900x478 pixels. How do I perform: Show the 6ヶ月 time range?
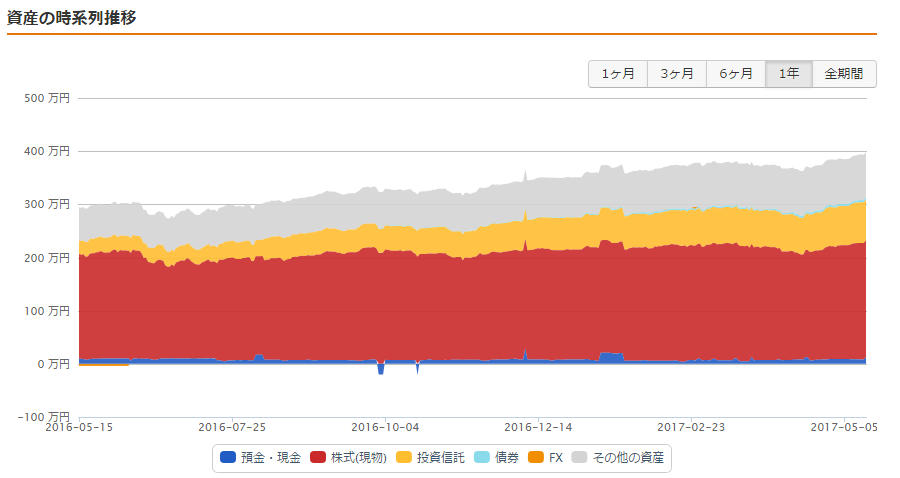click(736, 74)
